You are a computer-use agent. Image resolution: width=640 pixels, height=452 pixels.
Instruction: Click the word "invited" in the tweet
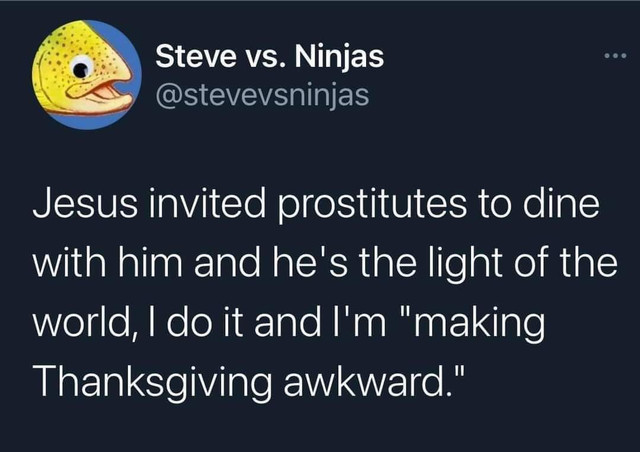[x=207, y=203]
